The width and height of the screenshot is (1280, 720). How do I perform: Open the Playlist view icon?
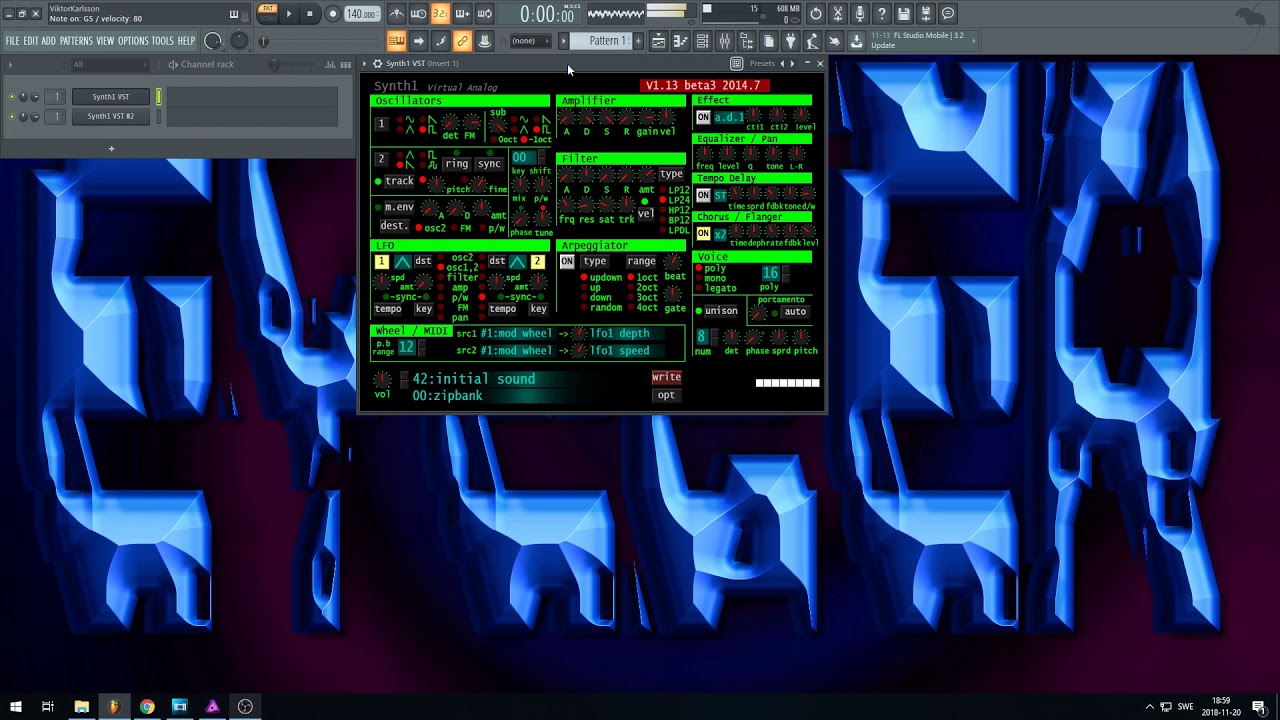659,41
